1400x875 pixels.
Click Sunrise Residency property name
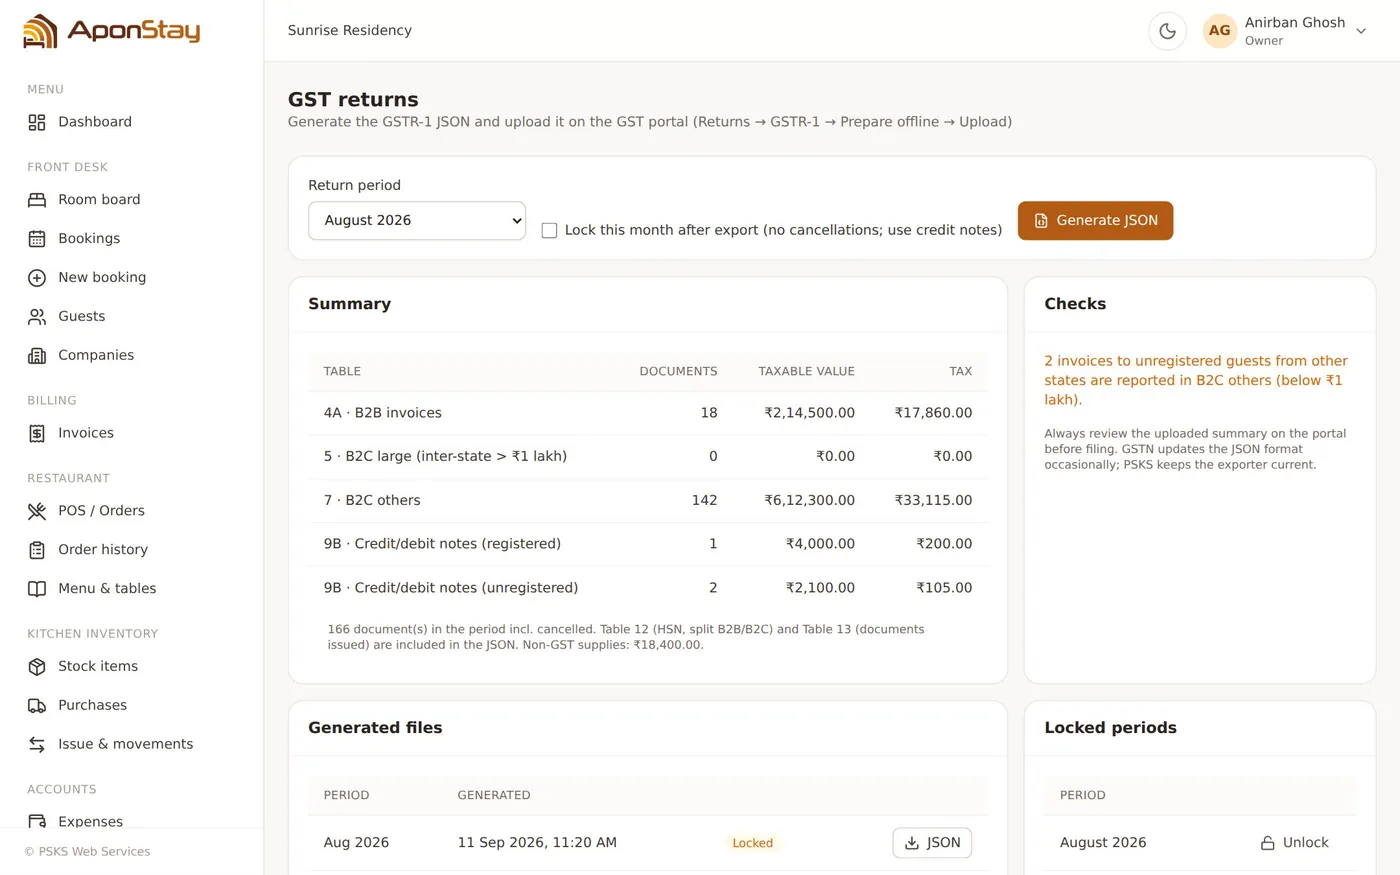[350, 31]
